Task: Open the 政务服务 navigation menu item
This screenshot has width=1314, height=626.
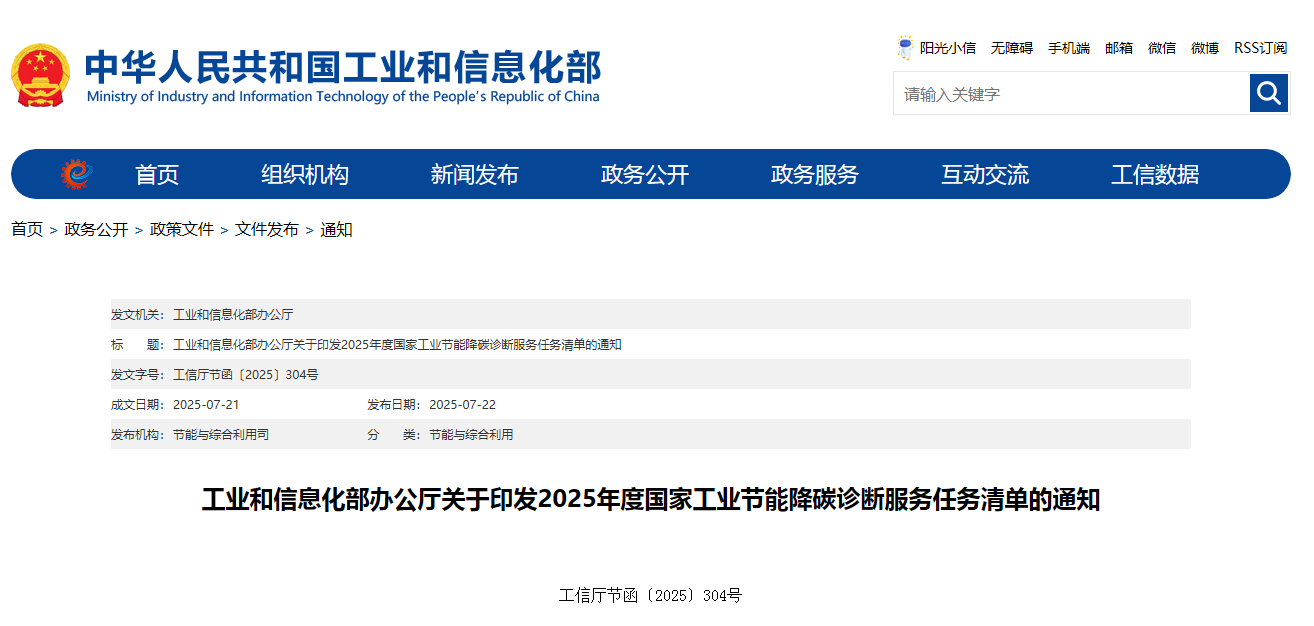Action: (x=815, y=173)
